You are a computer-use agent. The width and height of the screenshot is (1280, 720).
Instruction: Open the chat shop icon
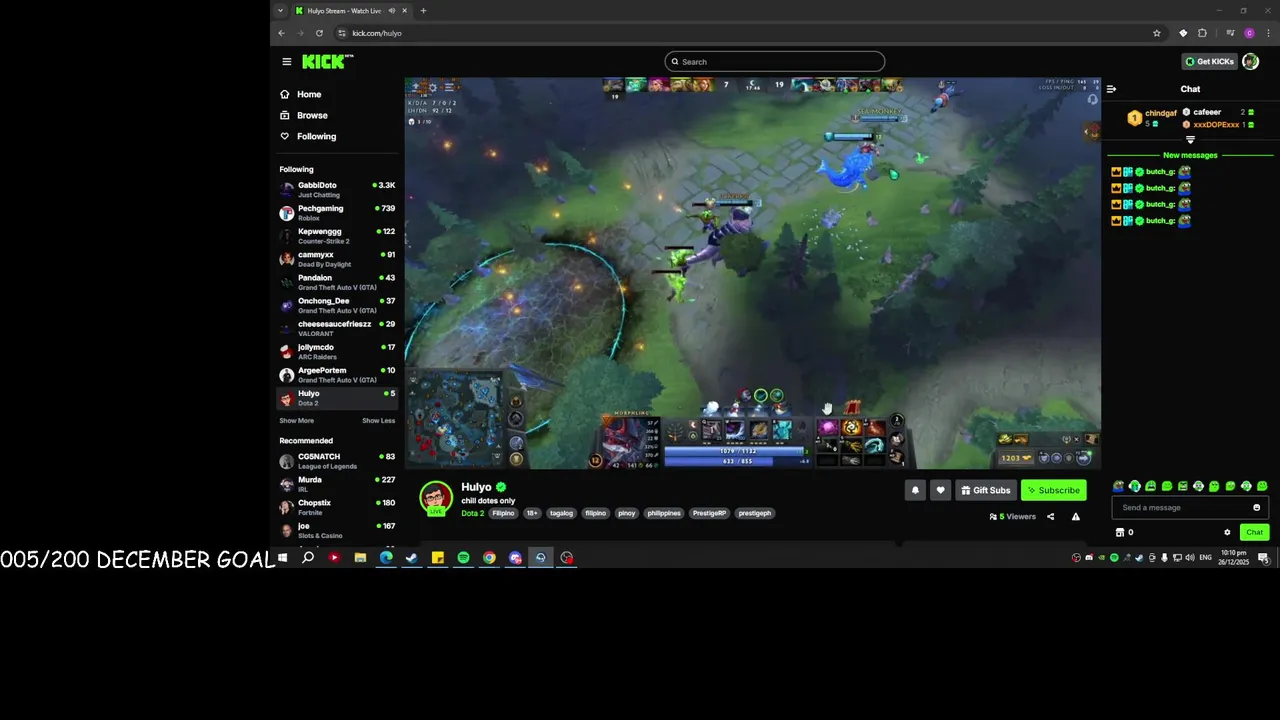(x=1120, y=532)
